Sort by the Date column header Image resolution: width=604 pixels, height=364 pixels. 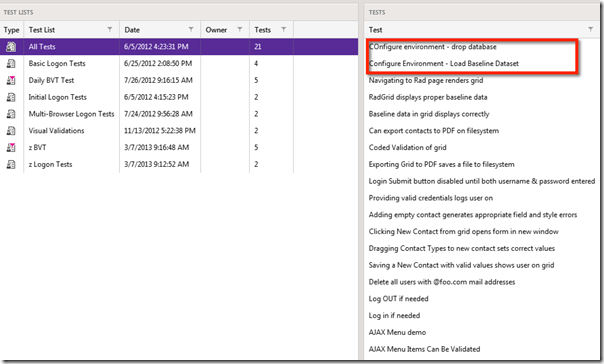point(132,30)
